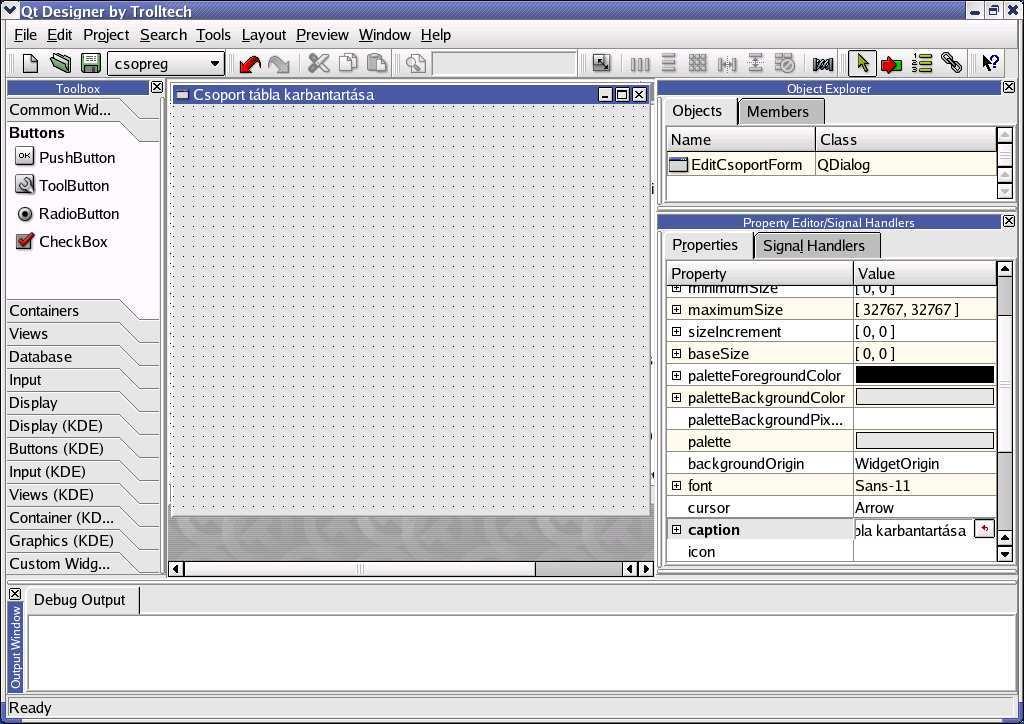Pick ToolButton from the Toolbox
This screenshot has width=1024, height=724.
[62, 185]
